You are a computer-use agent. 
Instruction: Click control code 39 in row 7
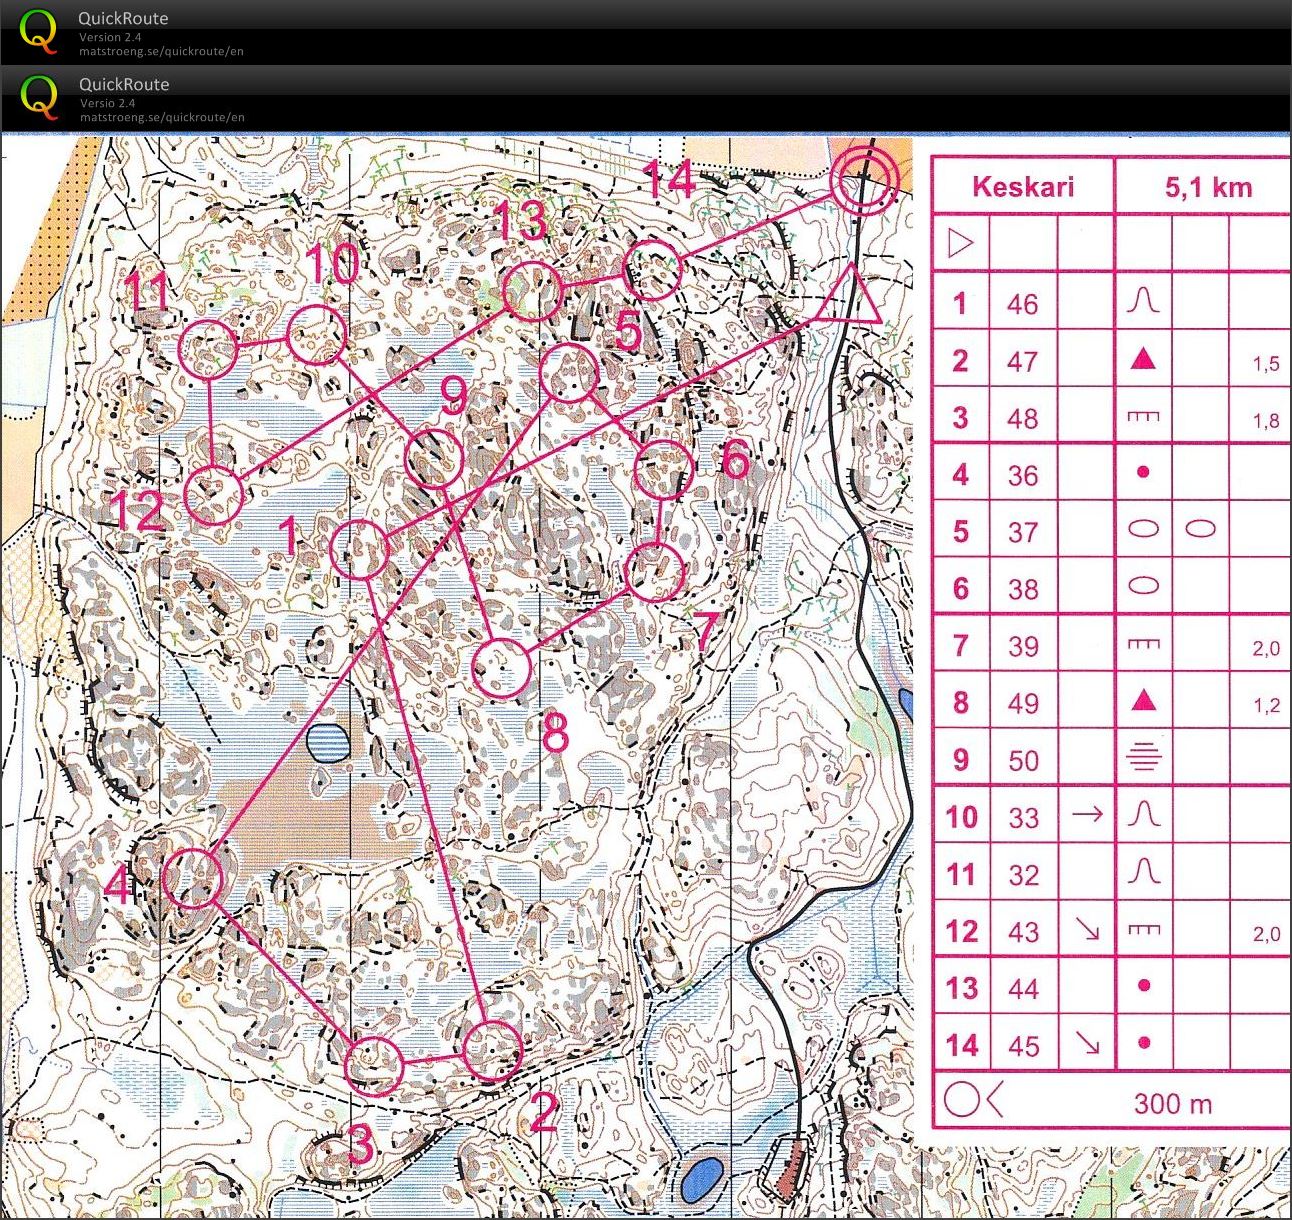[x=1022, y=646]
